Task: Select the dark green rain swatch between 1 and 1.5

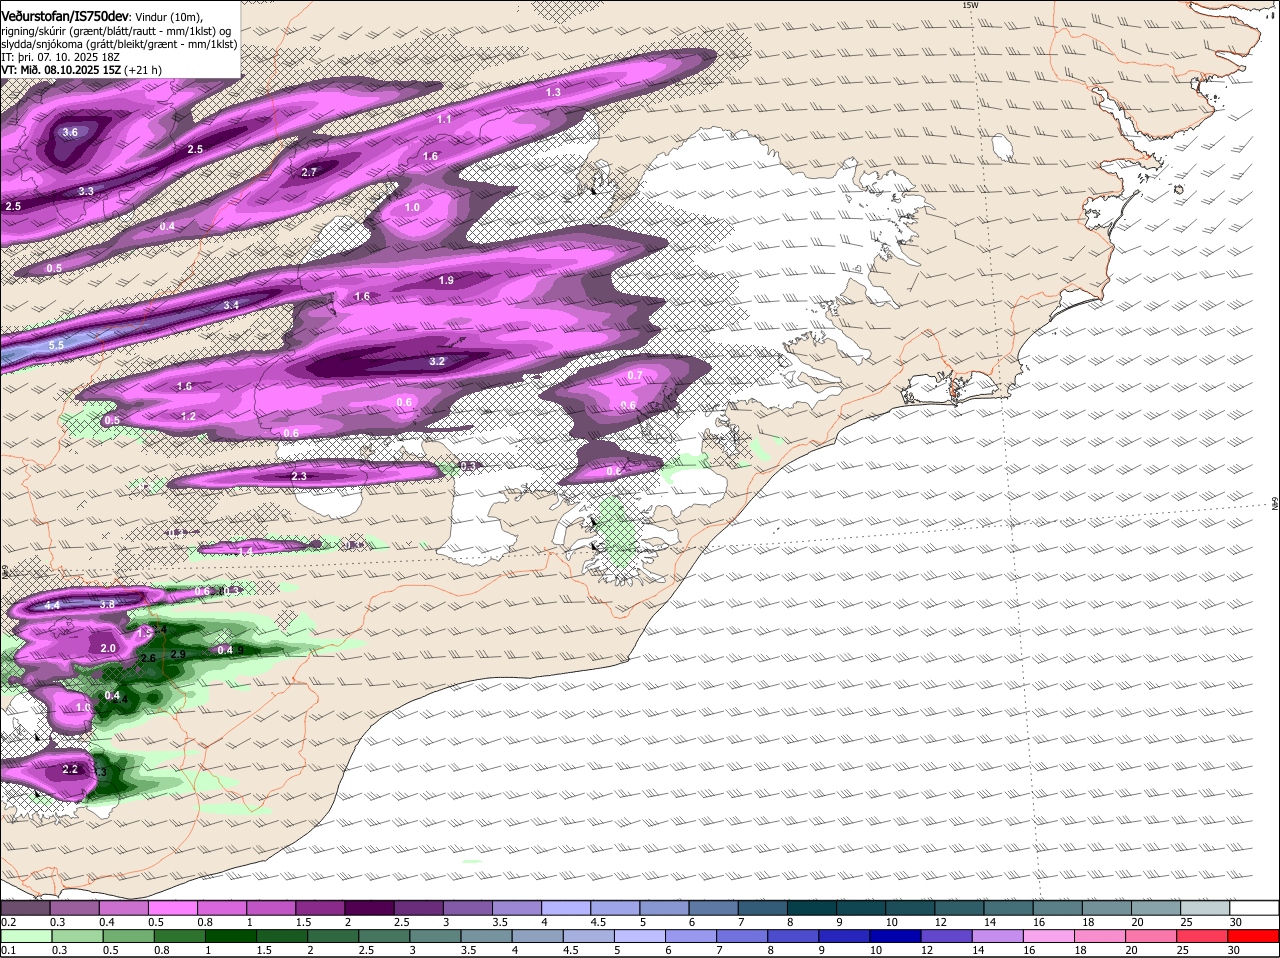Action: [232, 936]
